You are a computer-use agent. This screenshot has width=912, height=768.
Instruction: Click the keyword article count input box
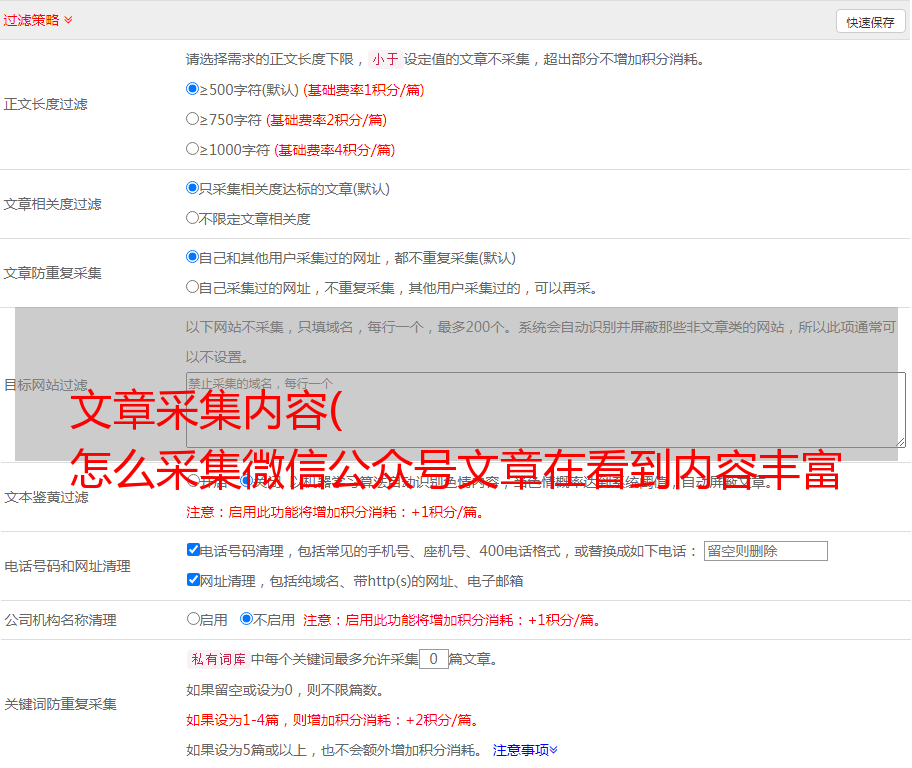[x=433, y=660]
